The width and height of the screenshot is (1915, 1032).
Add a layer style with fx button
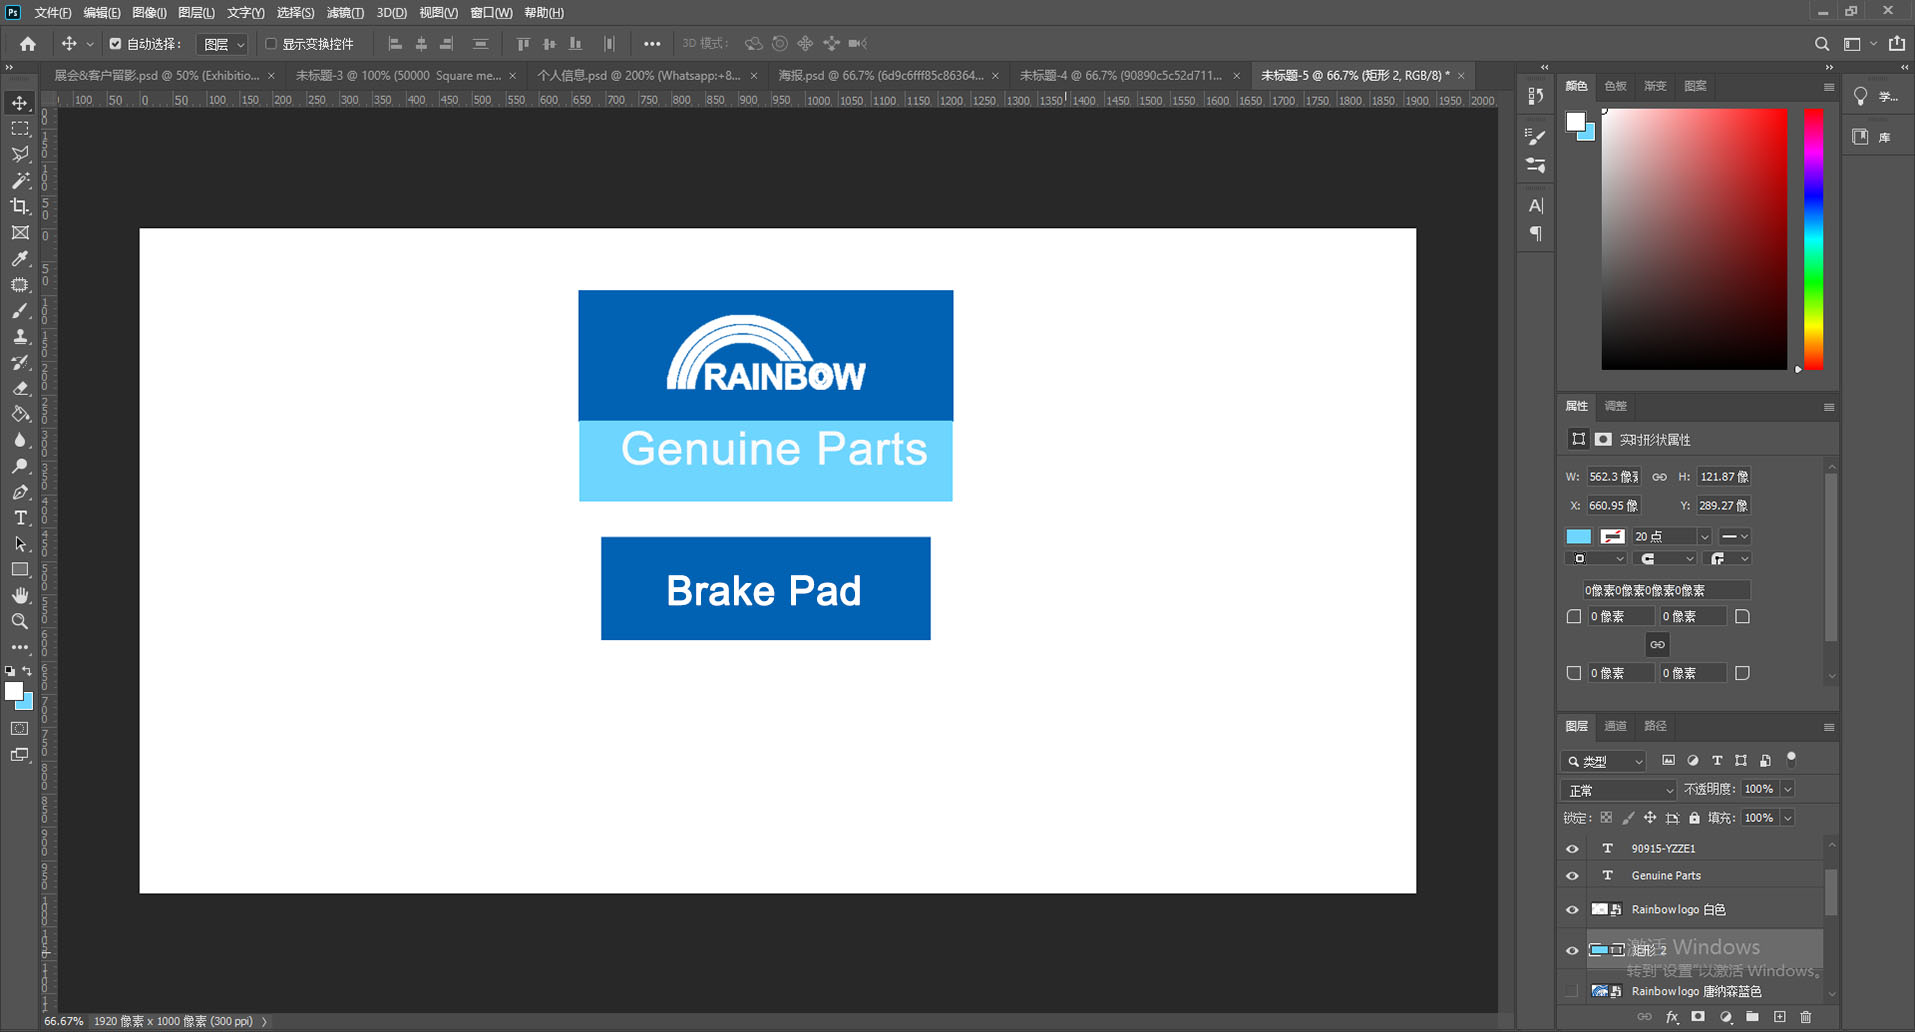[x=1672, y=1017]
